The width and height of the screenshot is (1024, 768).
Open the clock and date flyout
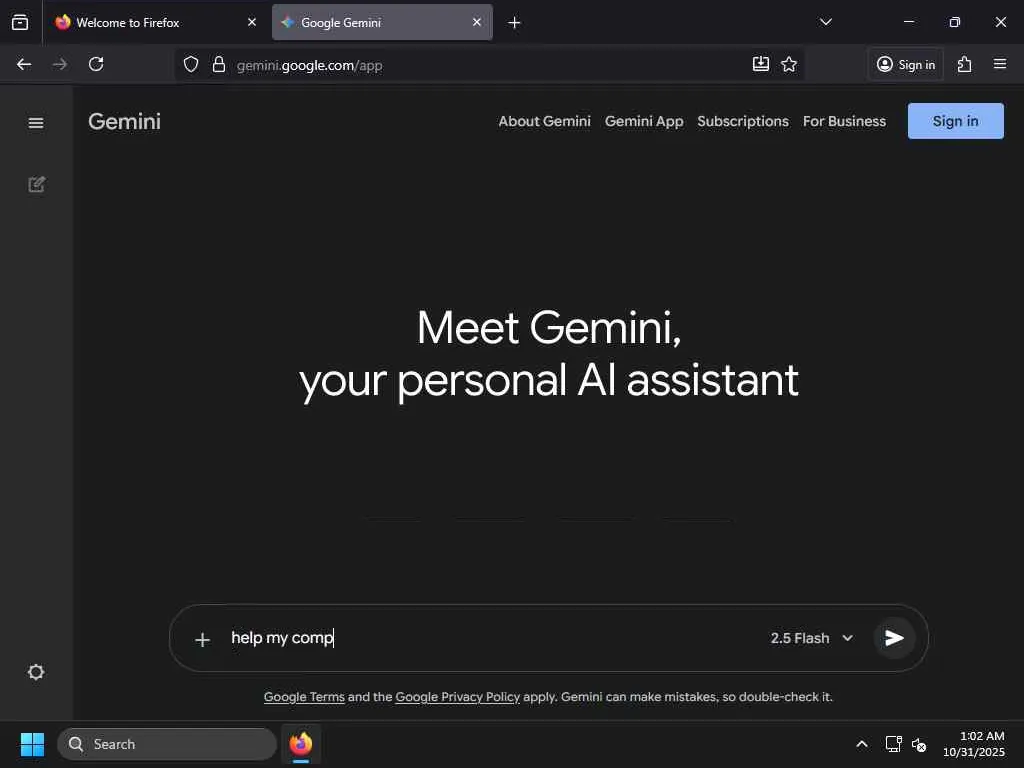point(974,744)
